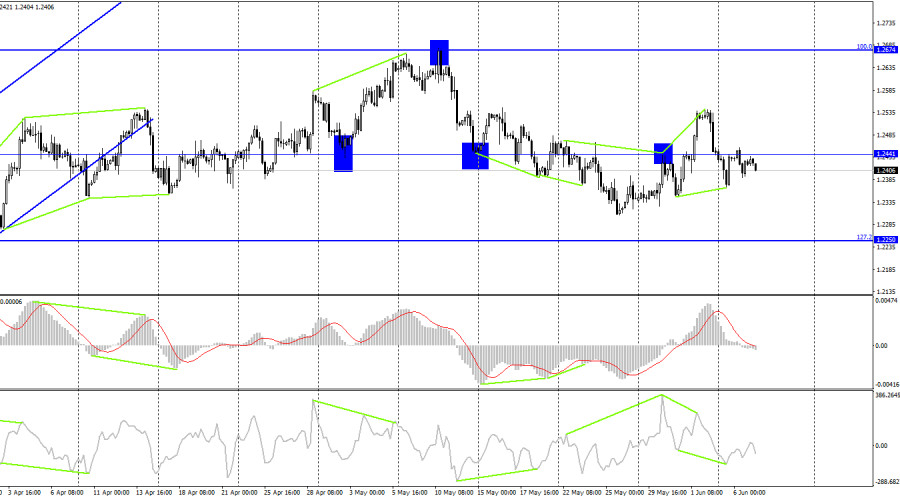Image resolution: width=900 pixels, height=500 pixels.
Task: Click the -0.00416 MACD scale value
Action: [x=886, y=385]
